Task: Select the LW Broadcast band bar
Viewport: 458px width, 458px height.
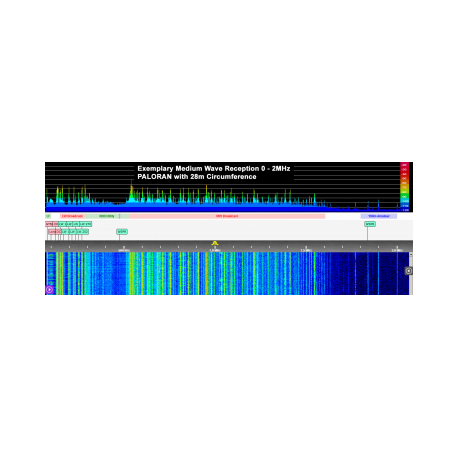Action: click(72, 216)
